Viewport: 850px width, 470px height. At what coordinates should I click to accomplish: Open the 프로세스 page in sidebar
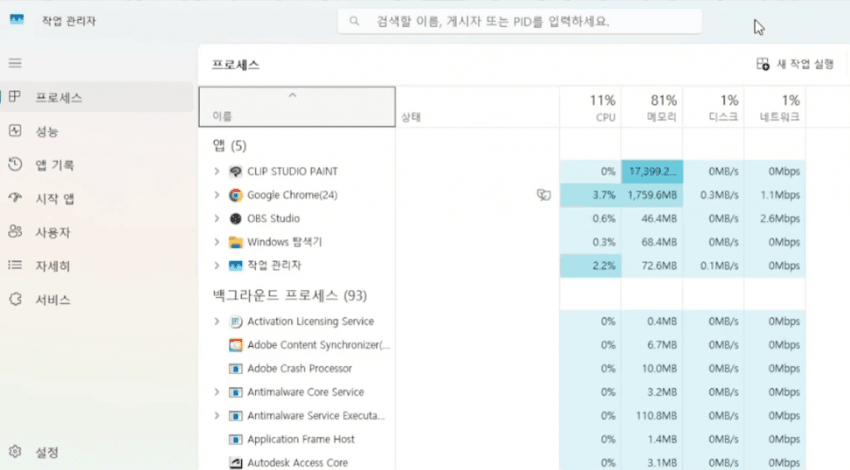[97, 98]
